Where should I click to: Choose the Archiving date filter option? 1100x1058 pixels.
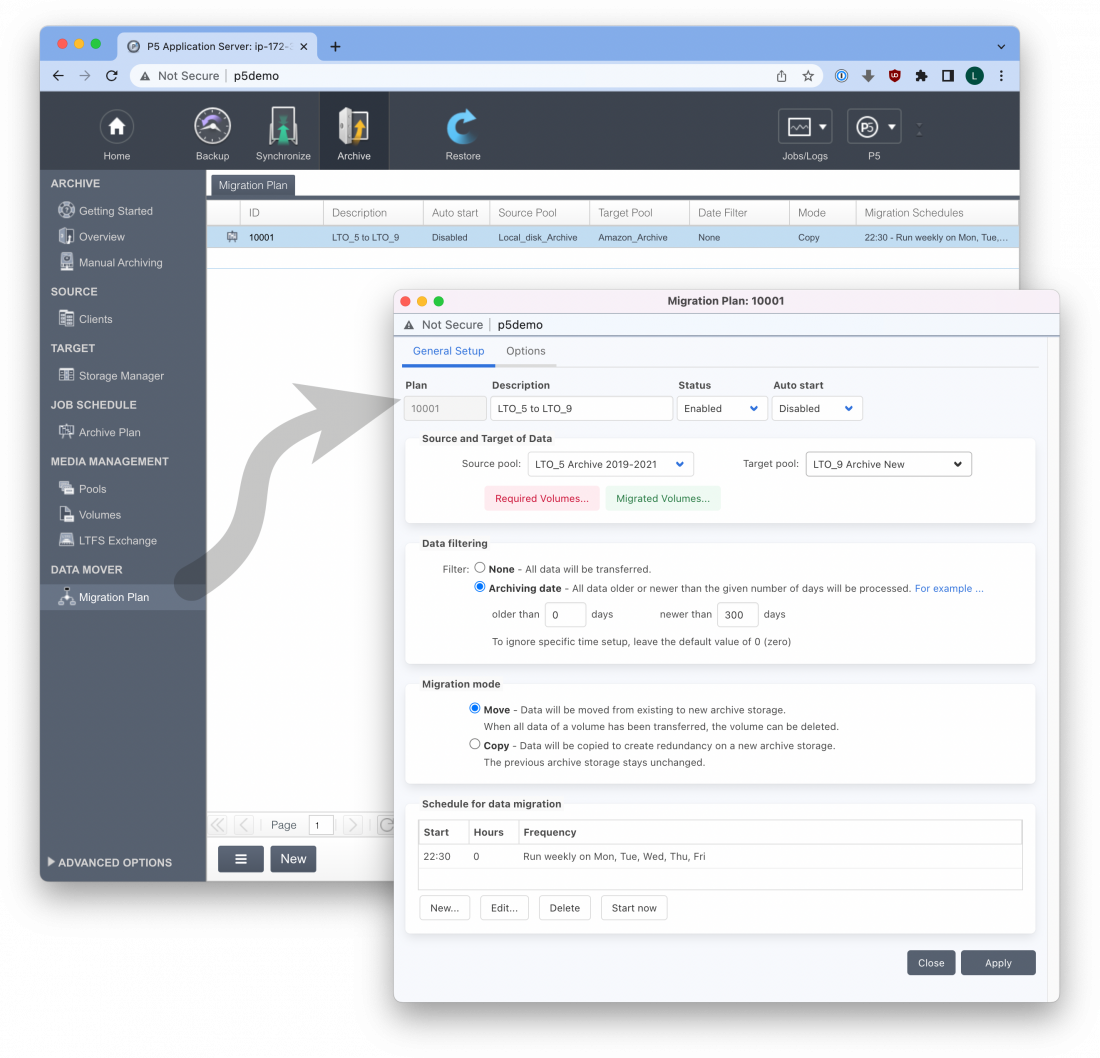pyautogui.click(x=480, y=588)
